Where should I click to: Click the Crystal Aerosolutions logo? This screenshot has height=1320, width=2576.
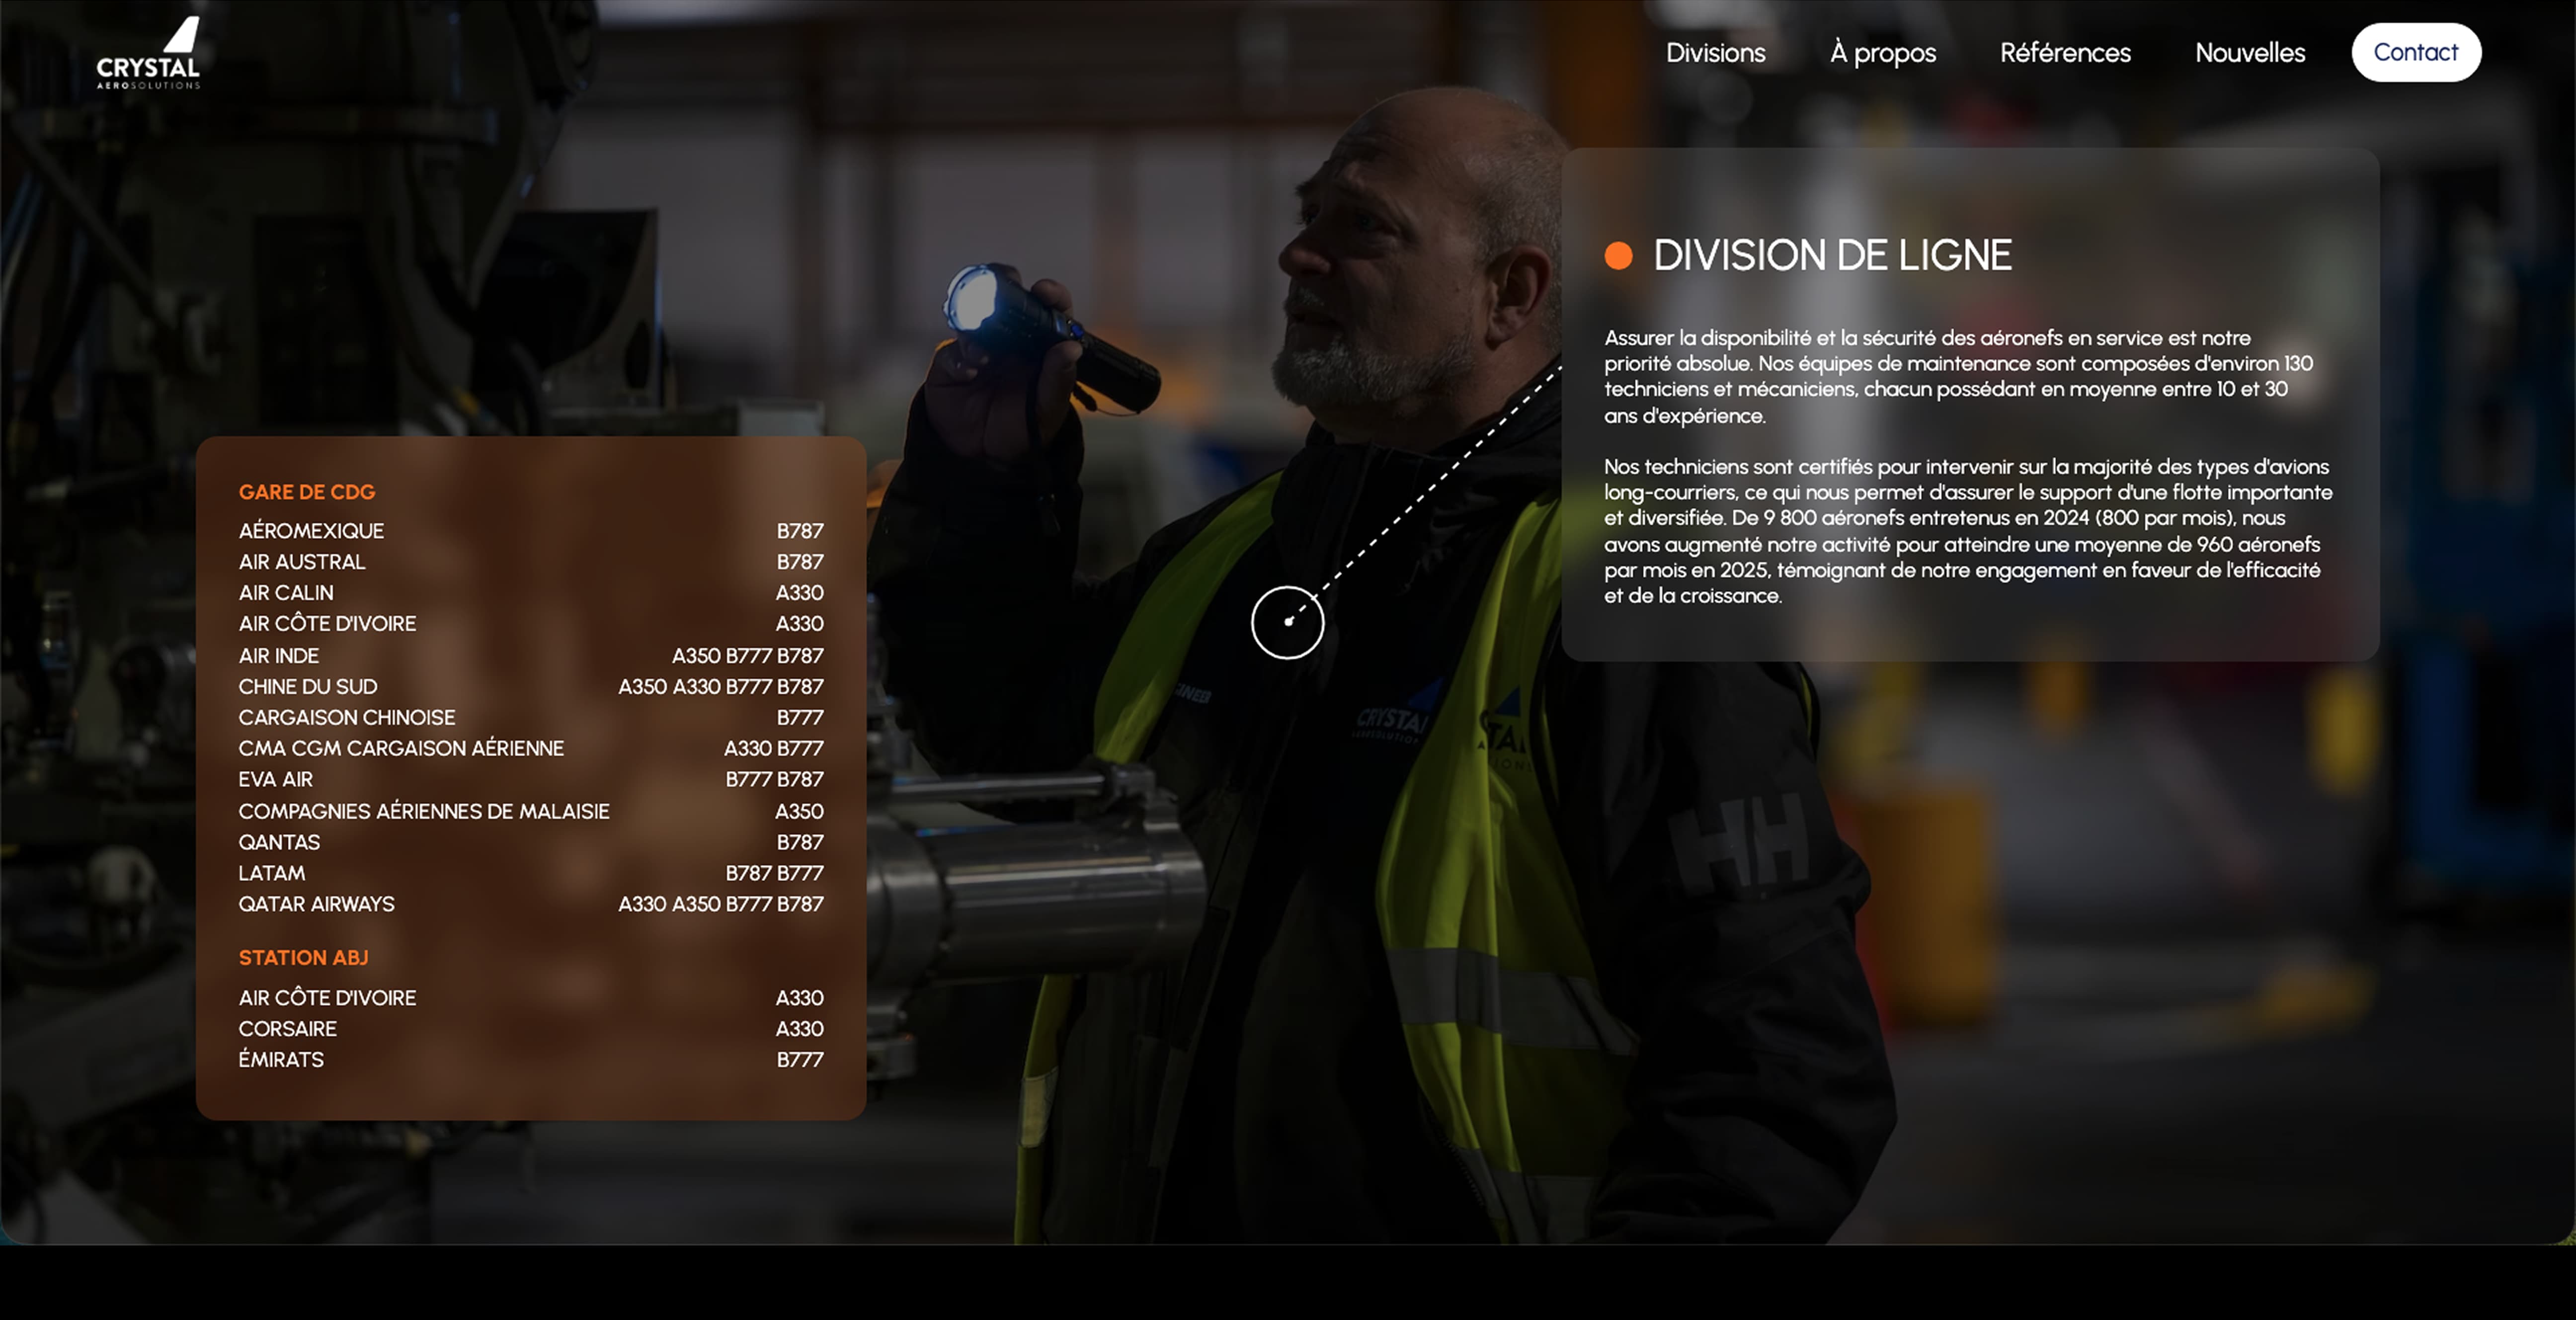click(x=148, y=52)
